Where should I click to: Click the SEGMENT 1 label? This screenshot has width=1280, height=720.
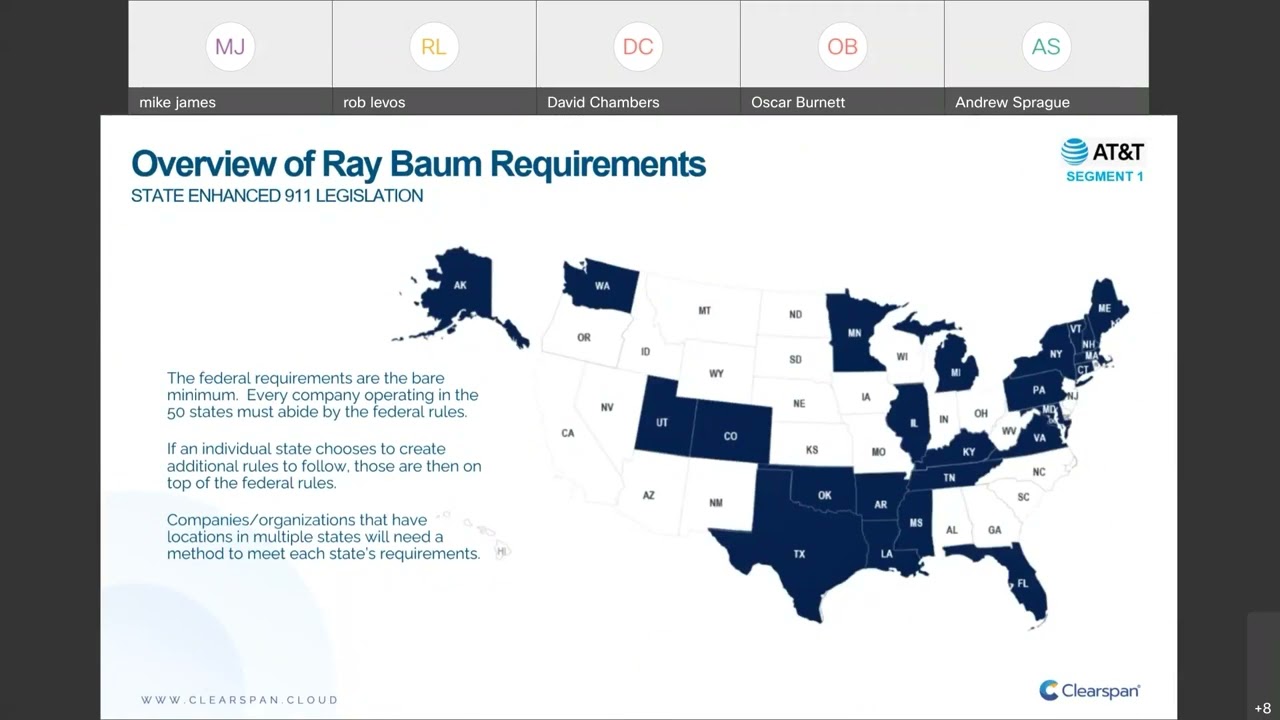(x=1104, y=176)
